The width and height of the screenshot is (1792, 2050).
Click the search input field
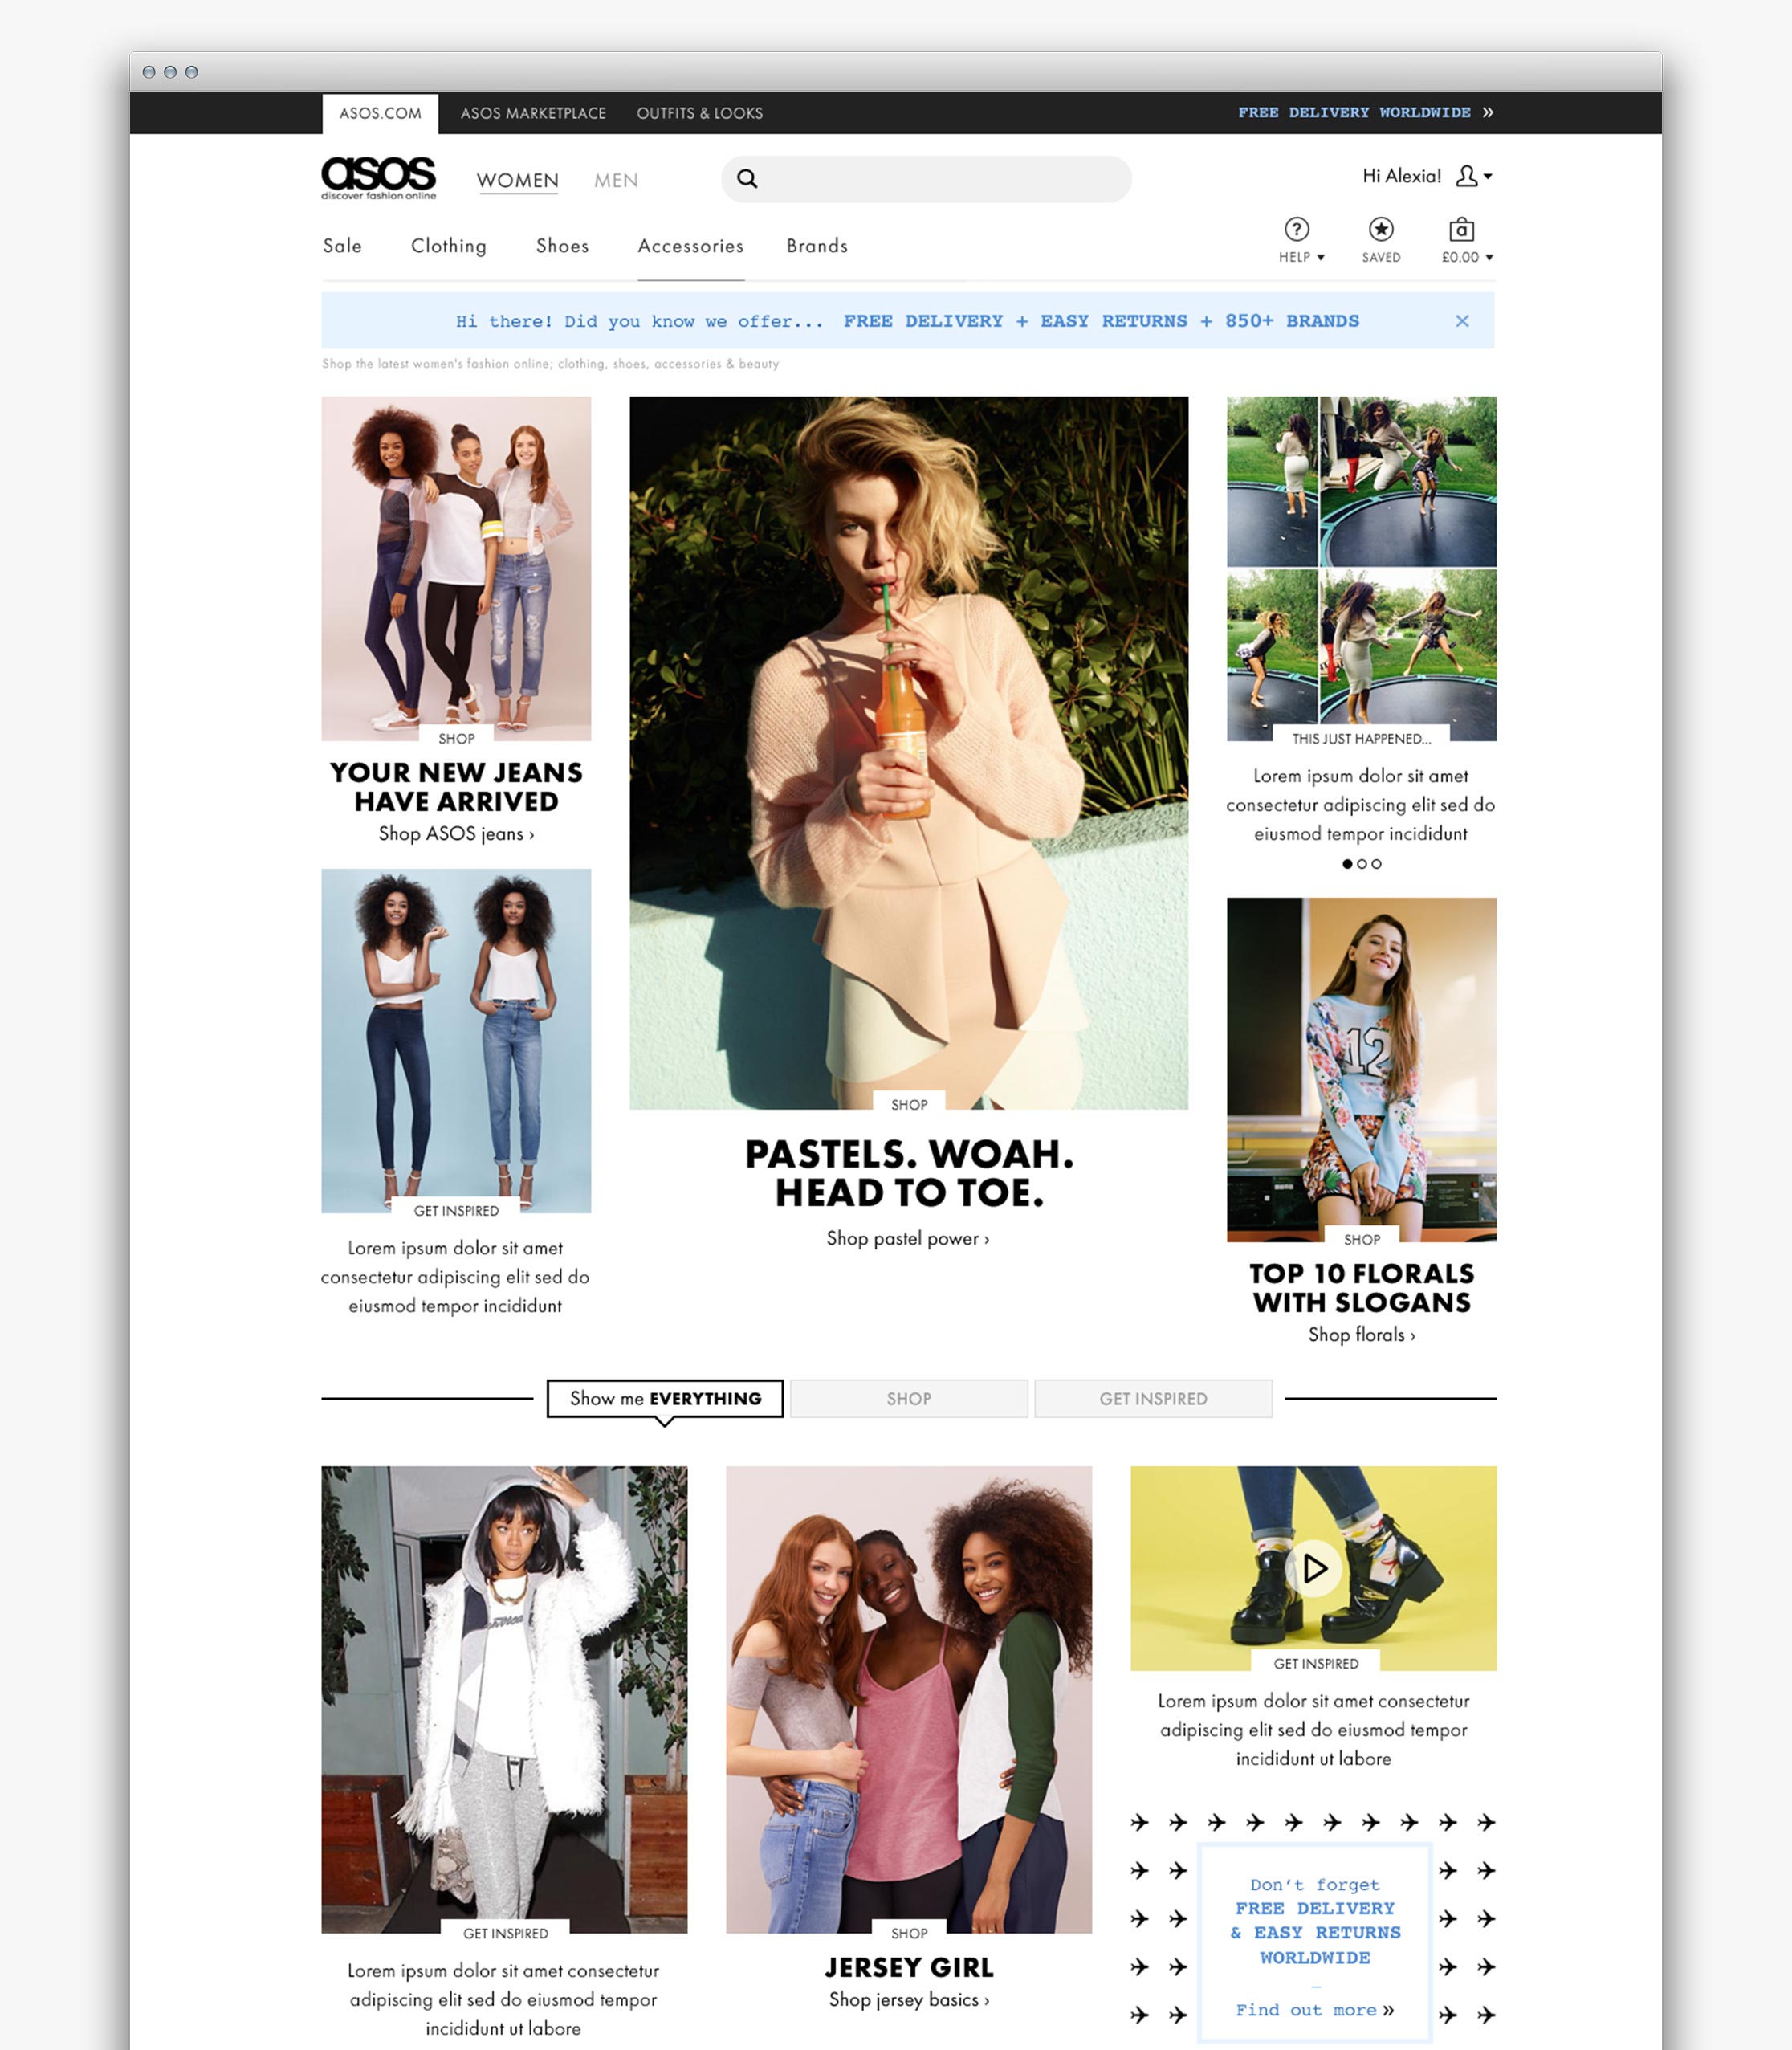[926, 179]
